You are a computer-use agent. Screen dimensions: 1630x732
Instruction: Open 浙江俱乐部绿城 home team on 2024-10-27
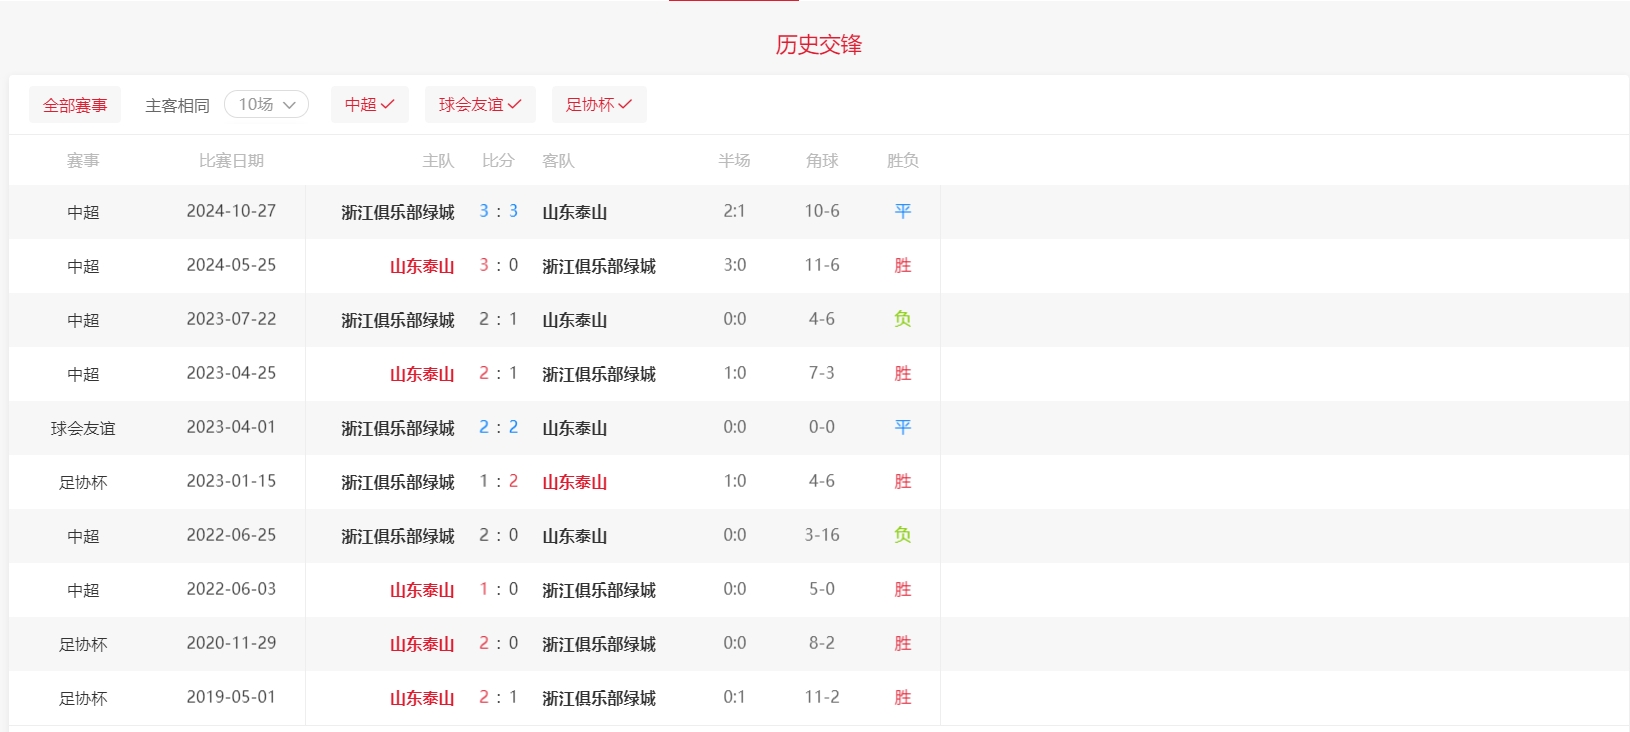coord(397,212)
